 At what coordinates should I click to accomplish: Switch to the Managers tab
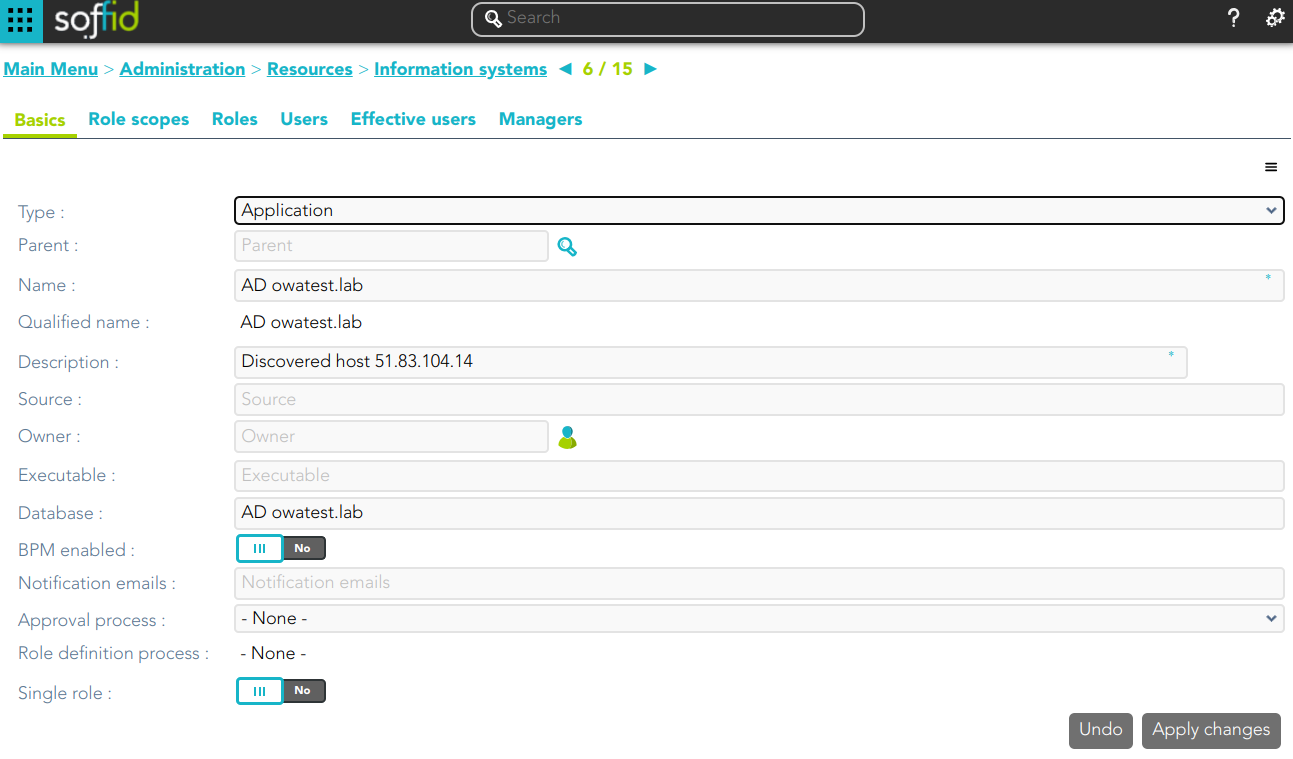click(540, 119)
